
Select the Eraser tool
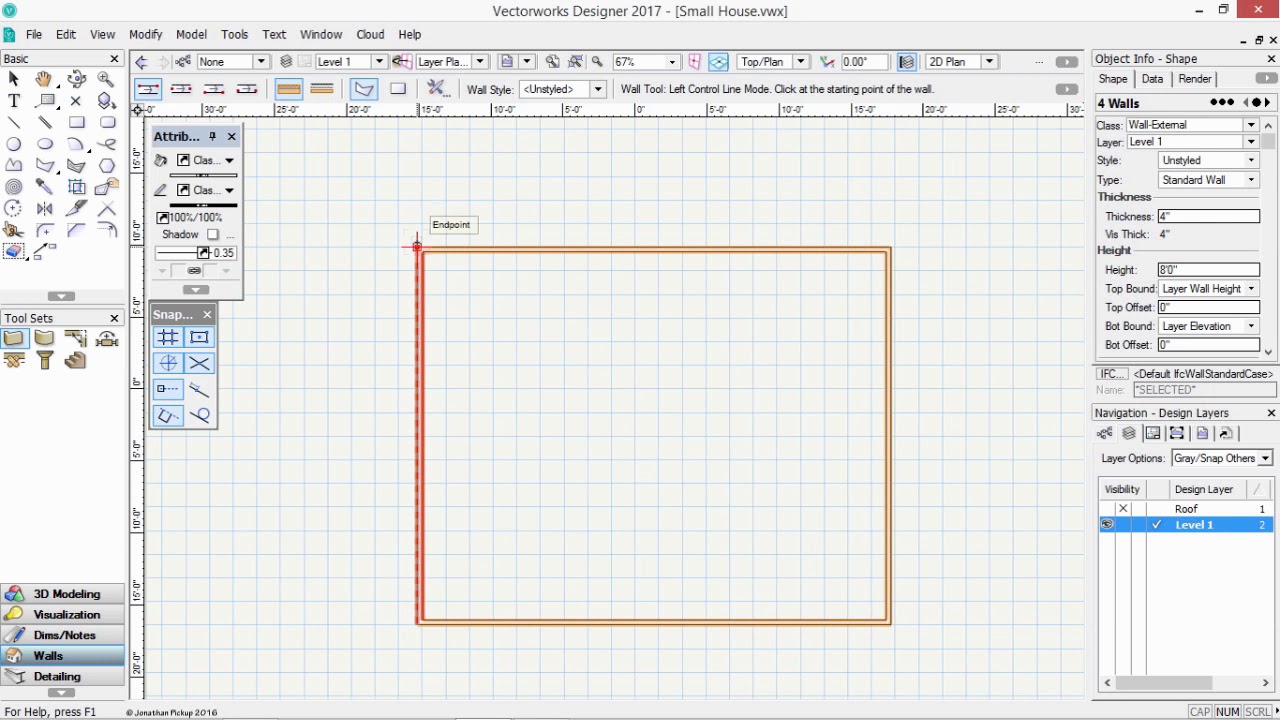coord(14,251)
